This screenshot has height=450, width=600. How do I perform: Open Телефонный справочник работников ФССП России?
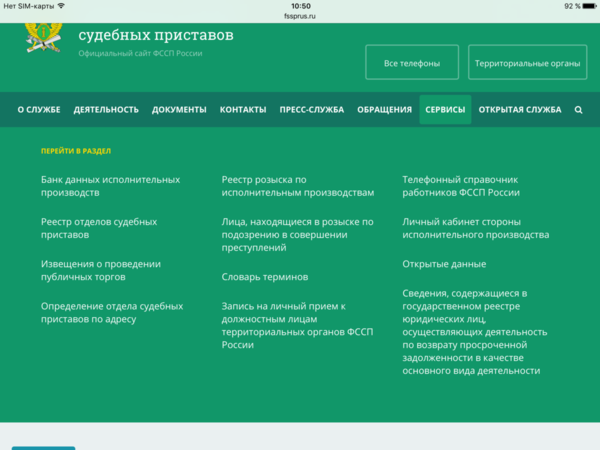coord(461,186)
